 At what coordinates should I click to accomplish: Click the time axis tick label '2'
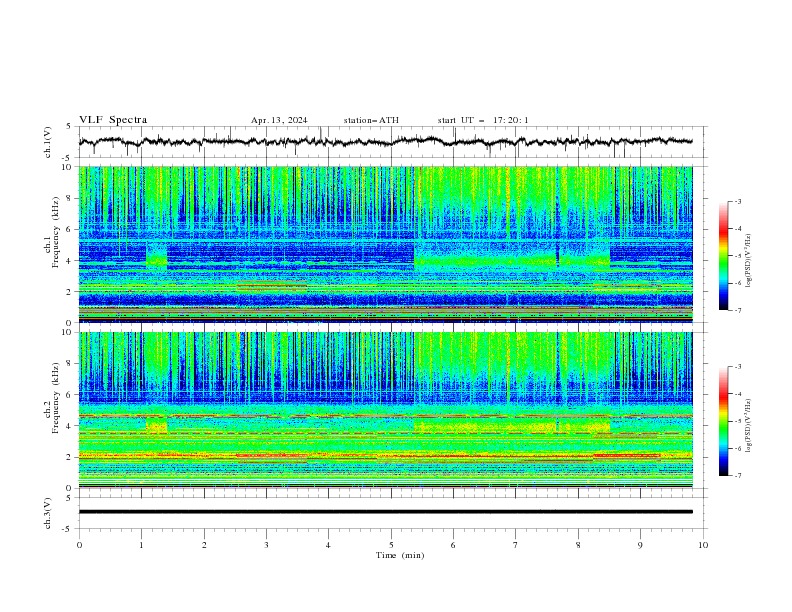(x=204, y=545)
